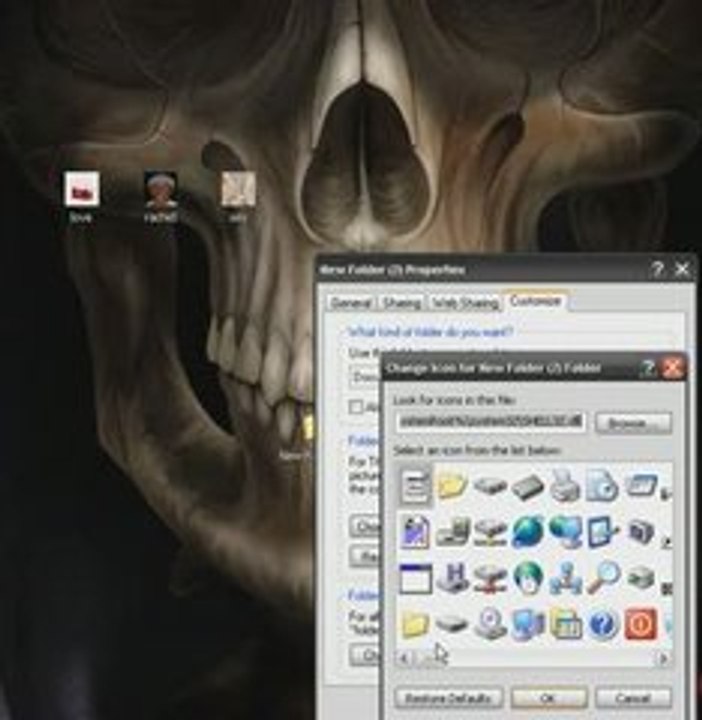Click the Browse button

pos(633,422)
